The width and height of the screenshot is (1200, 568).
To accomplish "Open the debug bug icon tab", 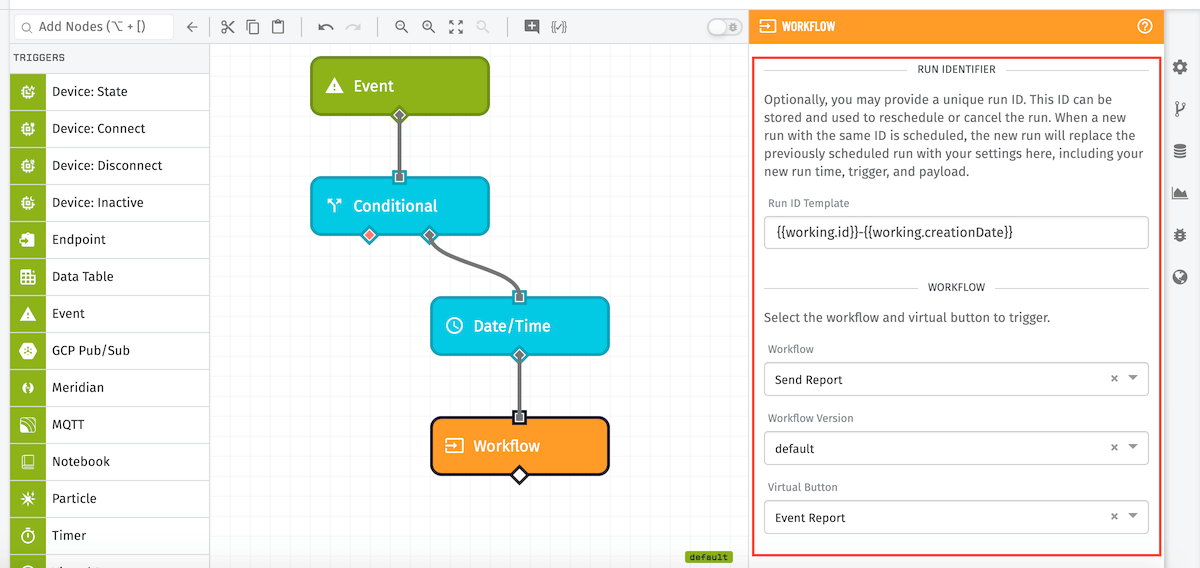I will 1180,235.
